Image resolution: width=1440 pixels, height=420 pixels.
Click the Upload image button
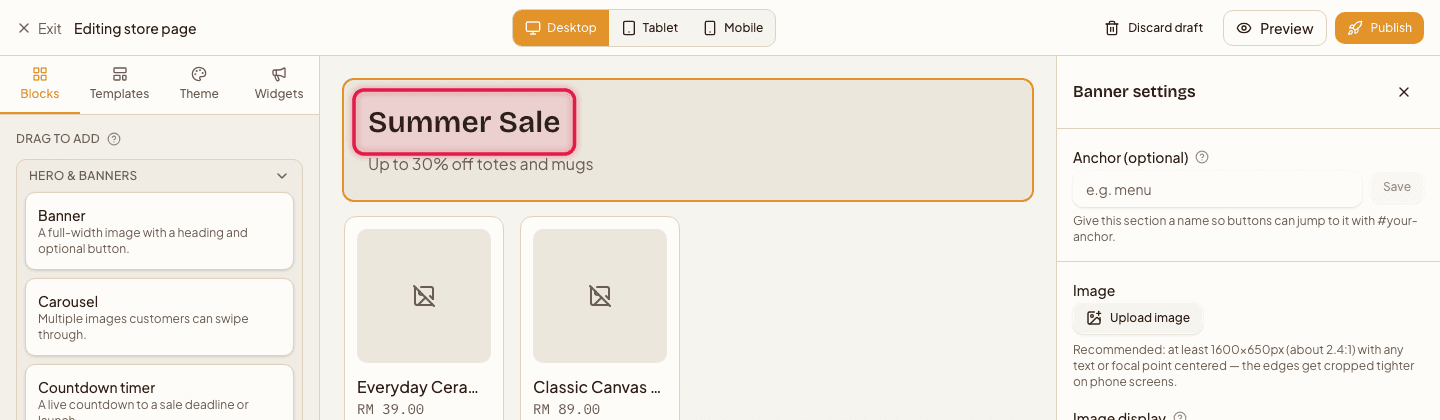click(x=1138, y=318)
